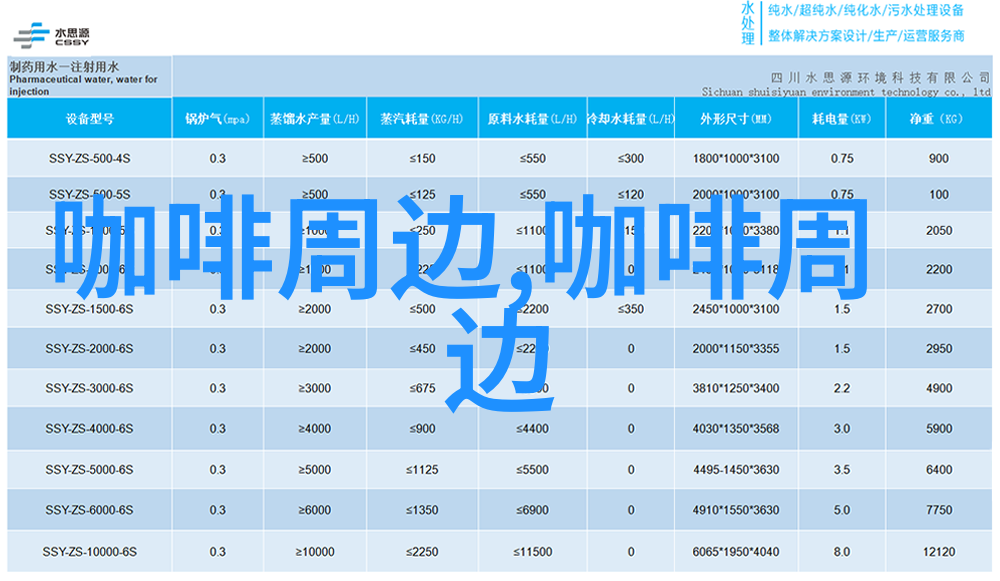
Task: Click distilled water output ≥10000
Action: pos(314,552)
